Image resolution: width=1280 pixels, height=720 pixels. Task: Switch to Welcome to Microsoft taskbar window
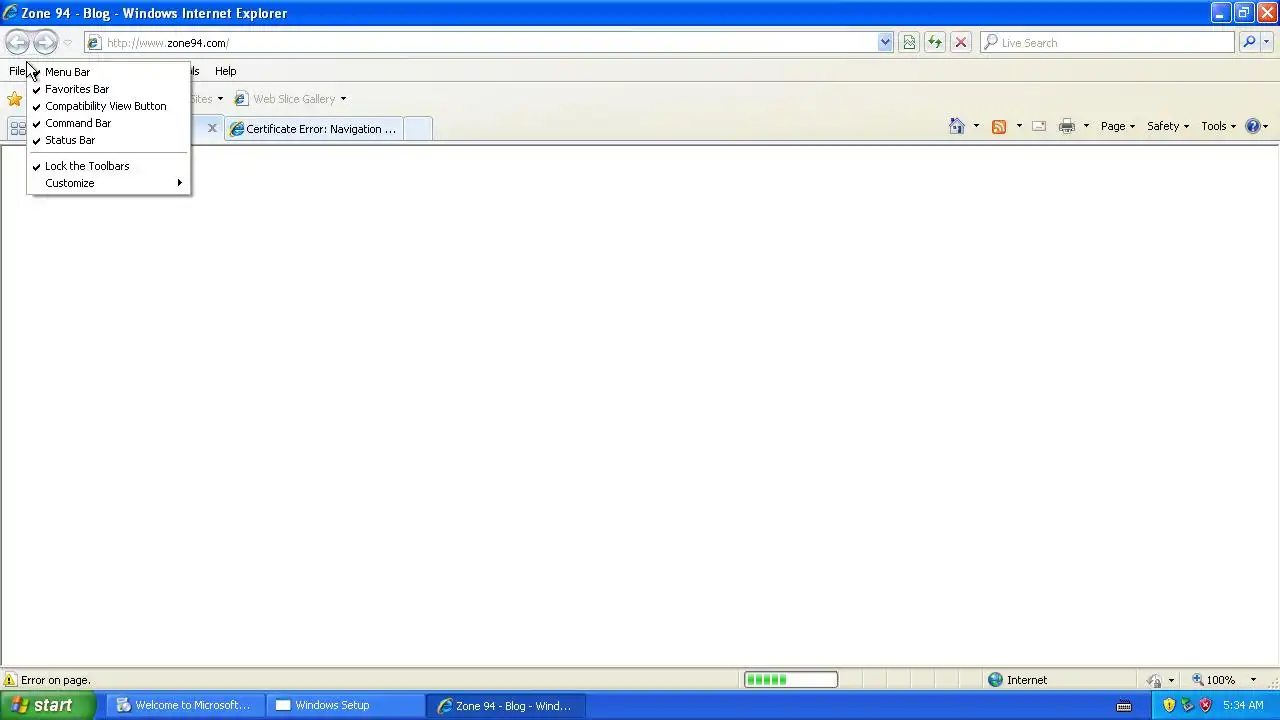pyautogui.click(x=185, y=705)
